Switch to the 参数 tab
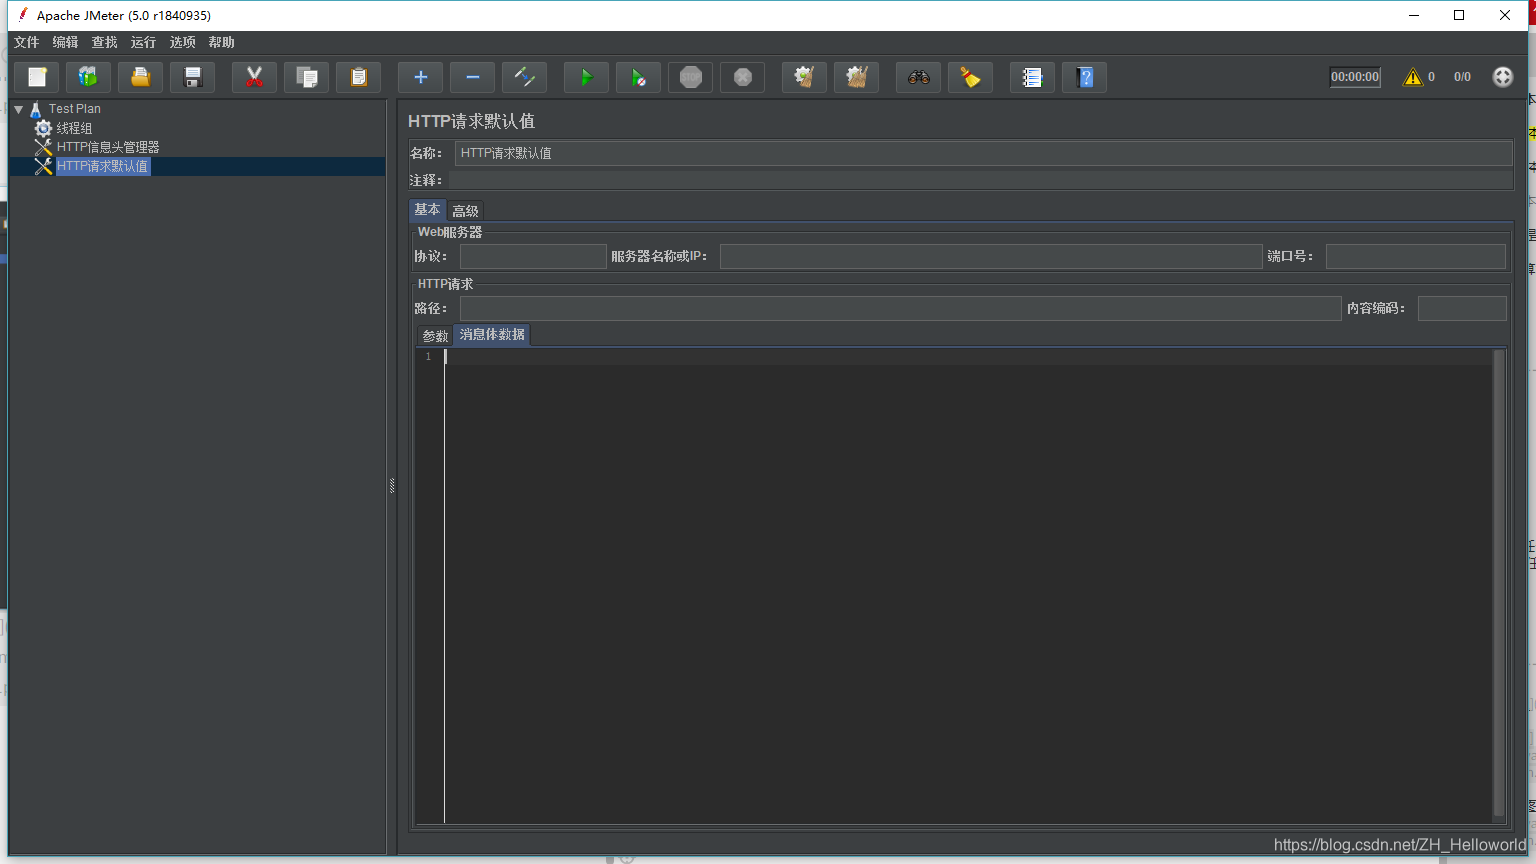 (435, 336)
